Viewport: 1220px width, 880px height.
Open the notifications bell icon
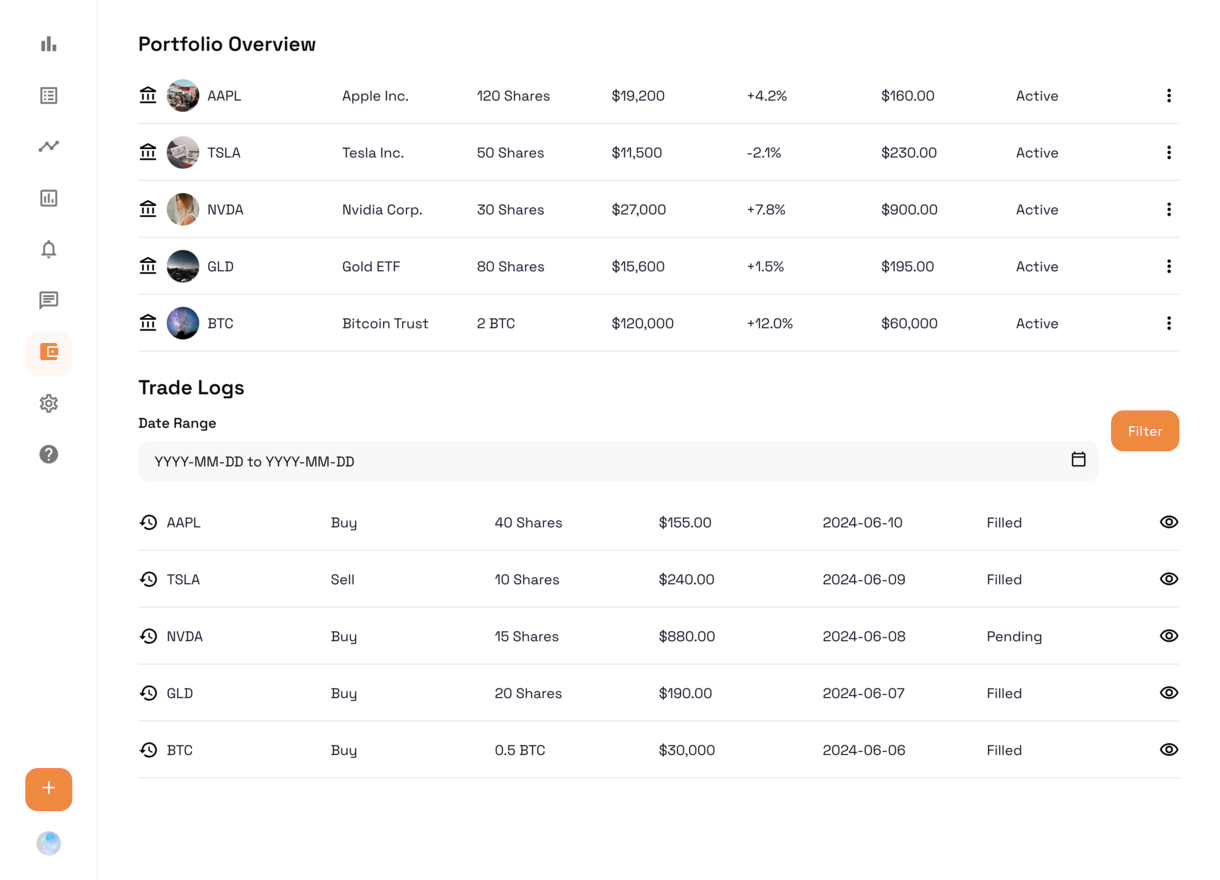(48, 249)
